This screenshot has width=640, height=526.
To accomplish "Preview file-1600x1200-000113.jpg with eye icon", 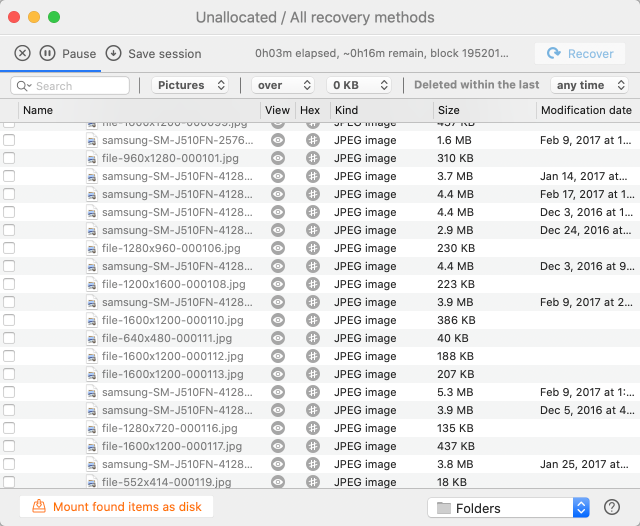I will coord(278,374).
